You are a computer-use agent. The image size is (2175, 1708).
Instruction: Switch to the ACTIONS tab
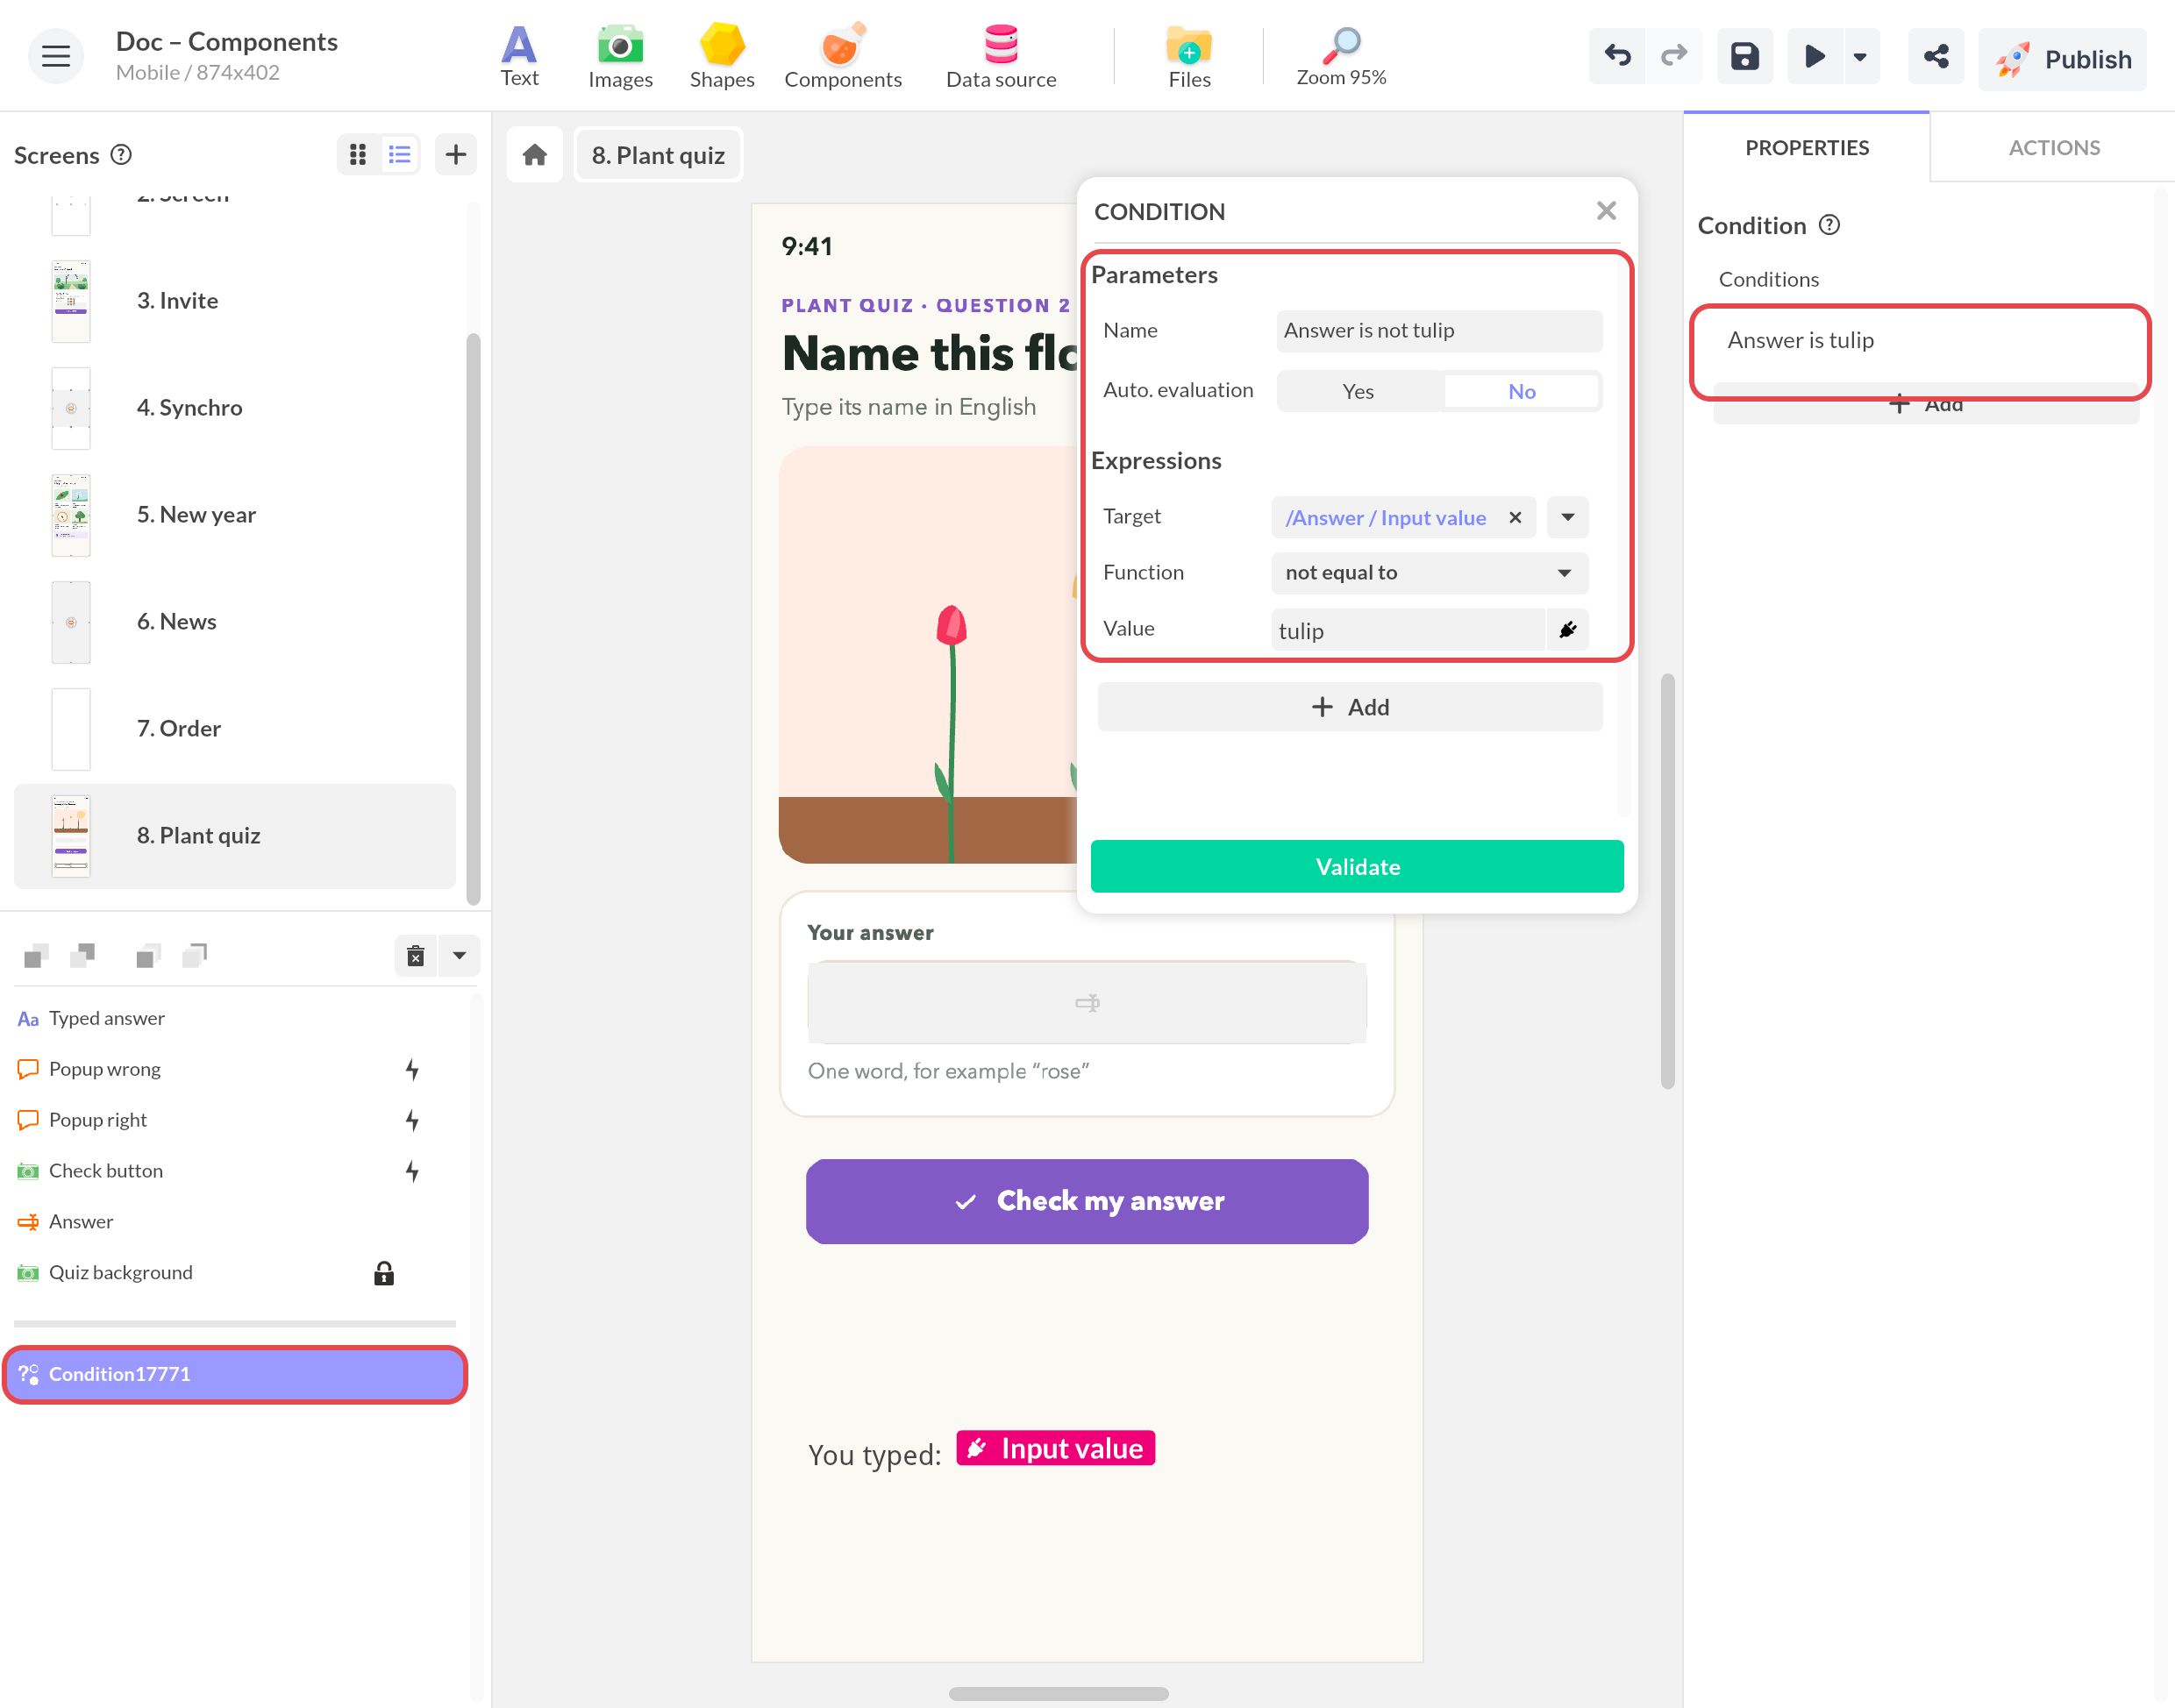2054,148
